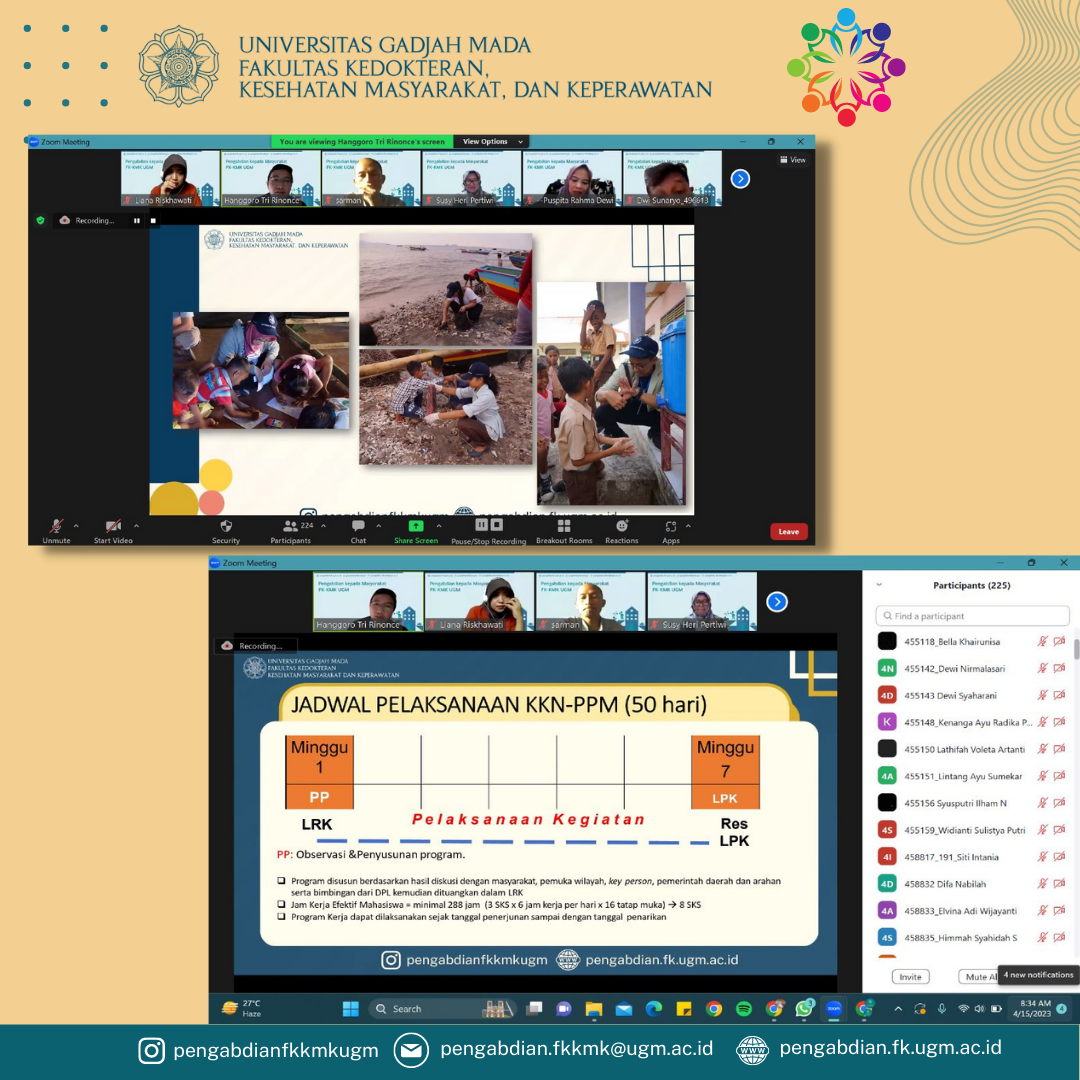Click the Invite button in Participants panel
The height and width of the screenshot is (1080, 1080).
(910, 976)
